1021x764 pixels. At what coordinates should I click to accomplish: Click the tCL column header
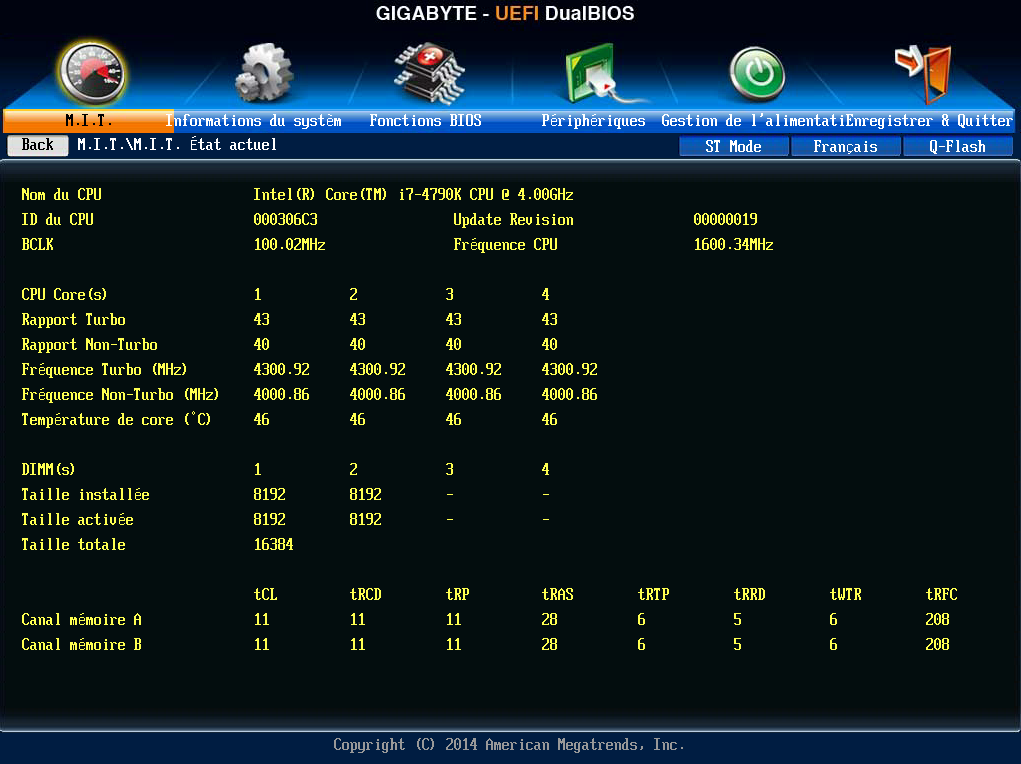coord(265,595)
